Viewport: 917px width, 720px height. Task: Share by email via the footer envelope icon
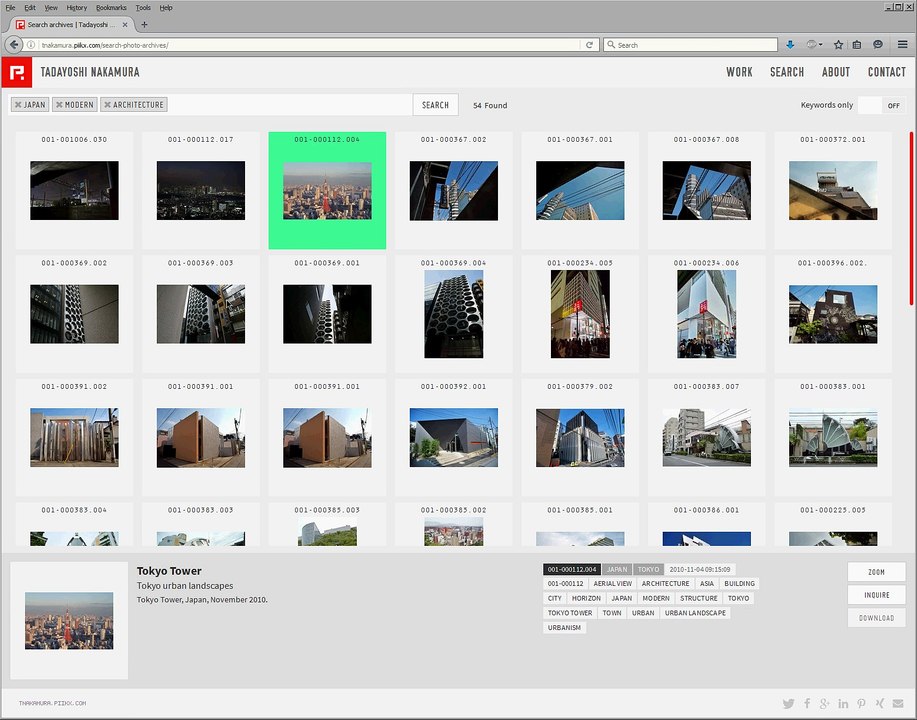click(898, 704)
